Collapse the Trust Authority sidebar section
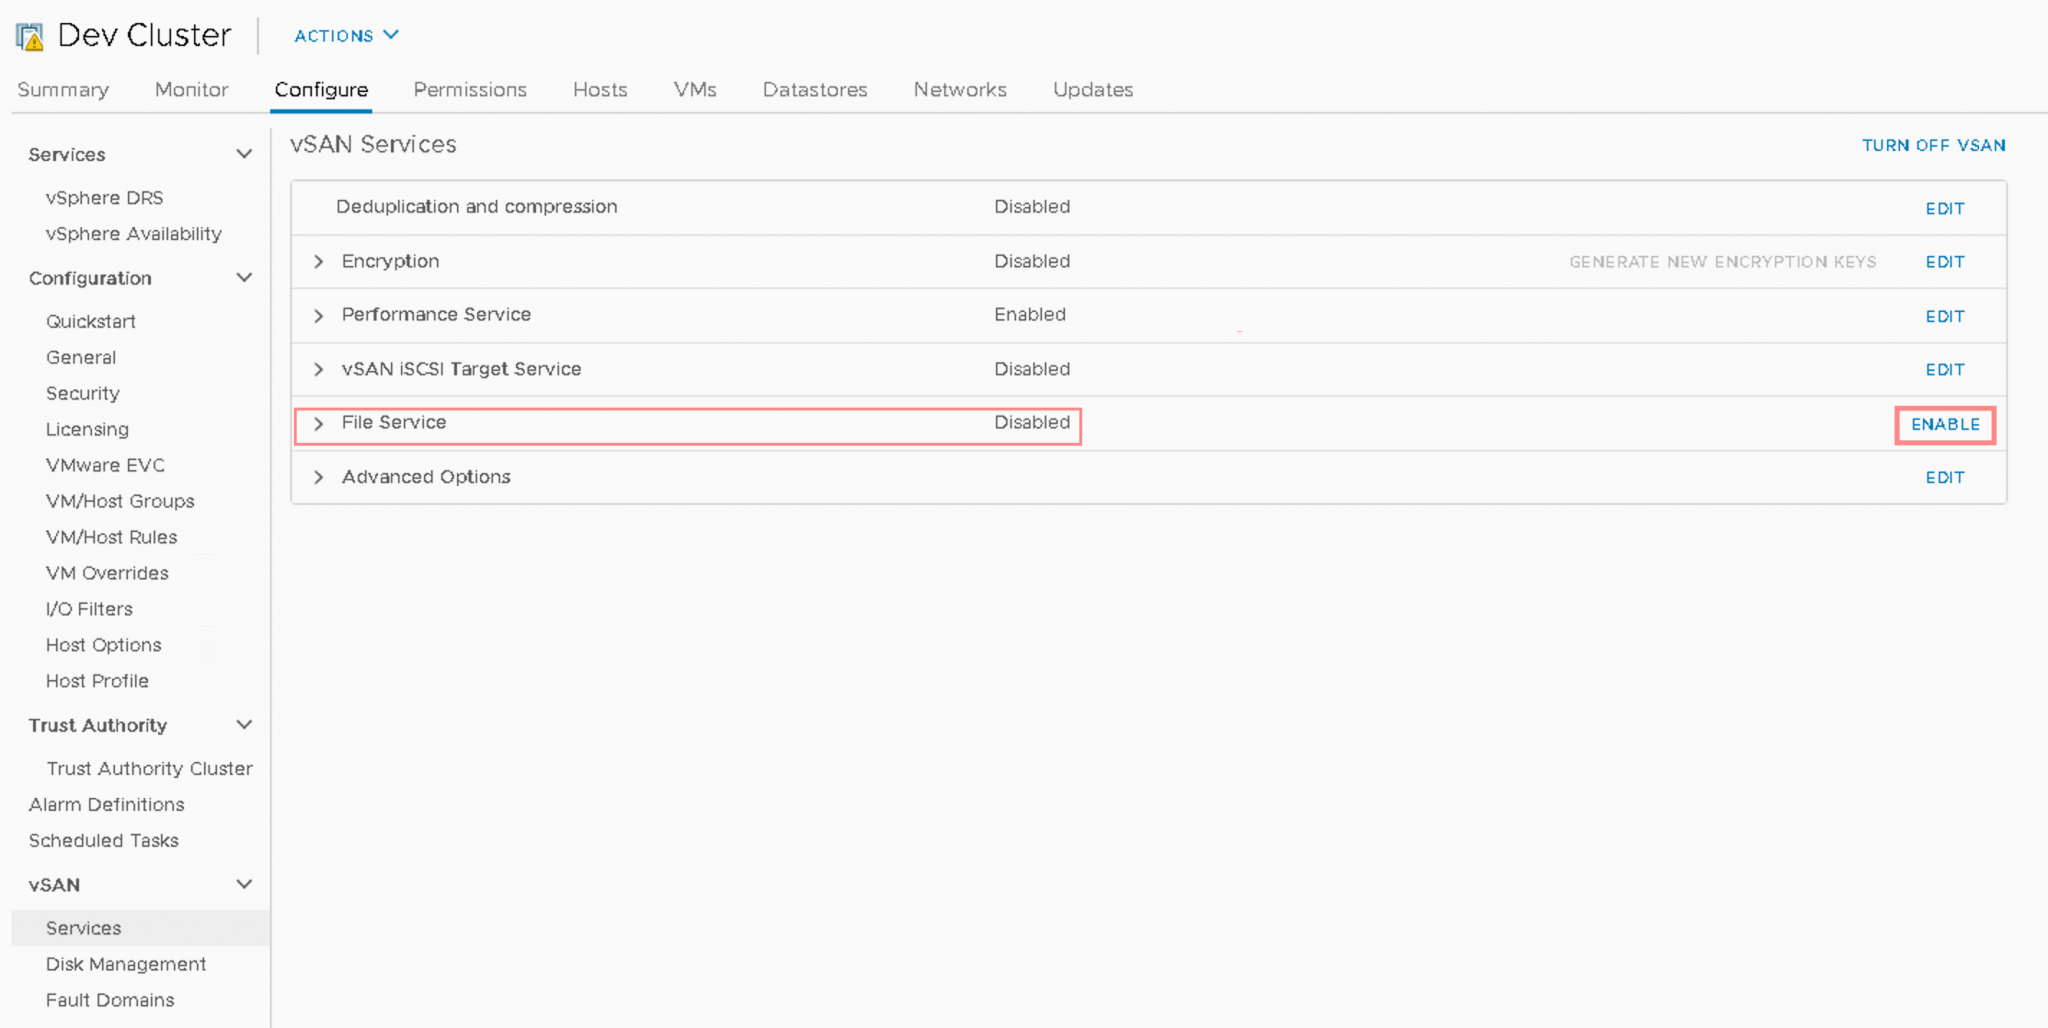The image size is (2048, 1028). point(244,725)
